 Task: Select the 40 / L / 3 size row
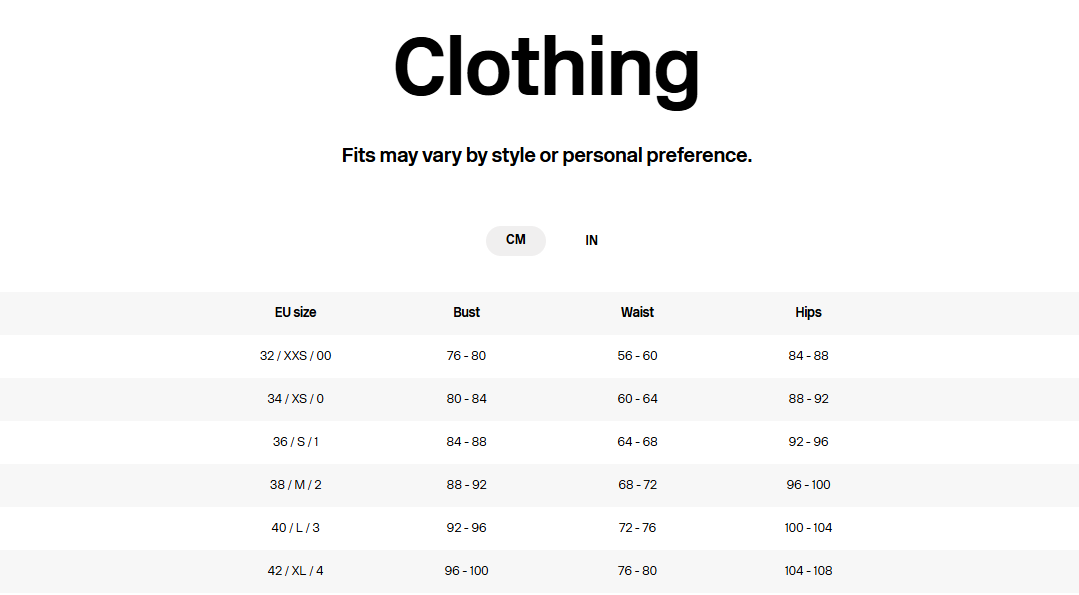click(x=295, y=528)
